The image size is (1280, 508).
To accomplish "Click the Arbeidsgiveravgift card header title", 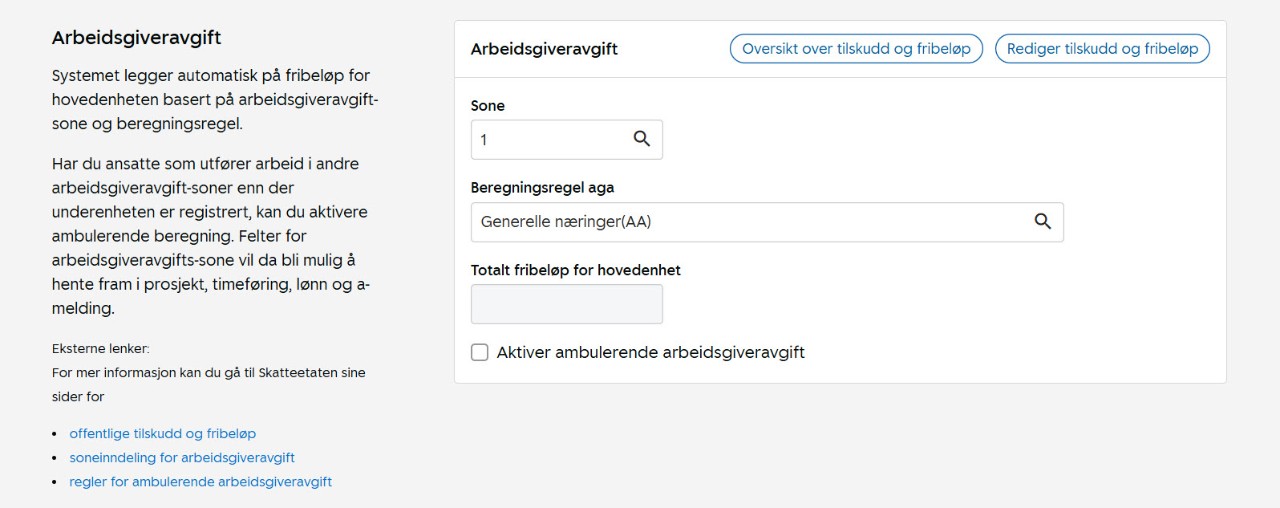I will tap(544, 49).
